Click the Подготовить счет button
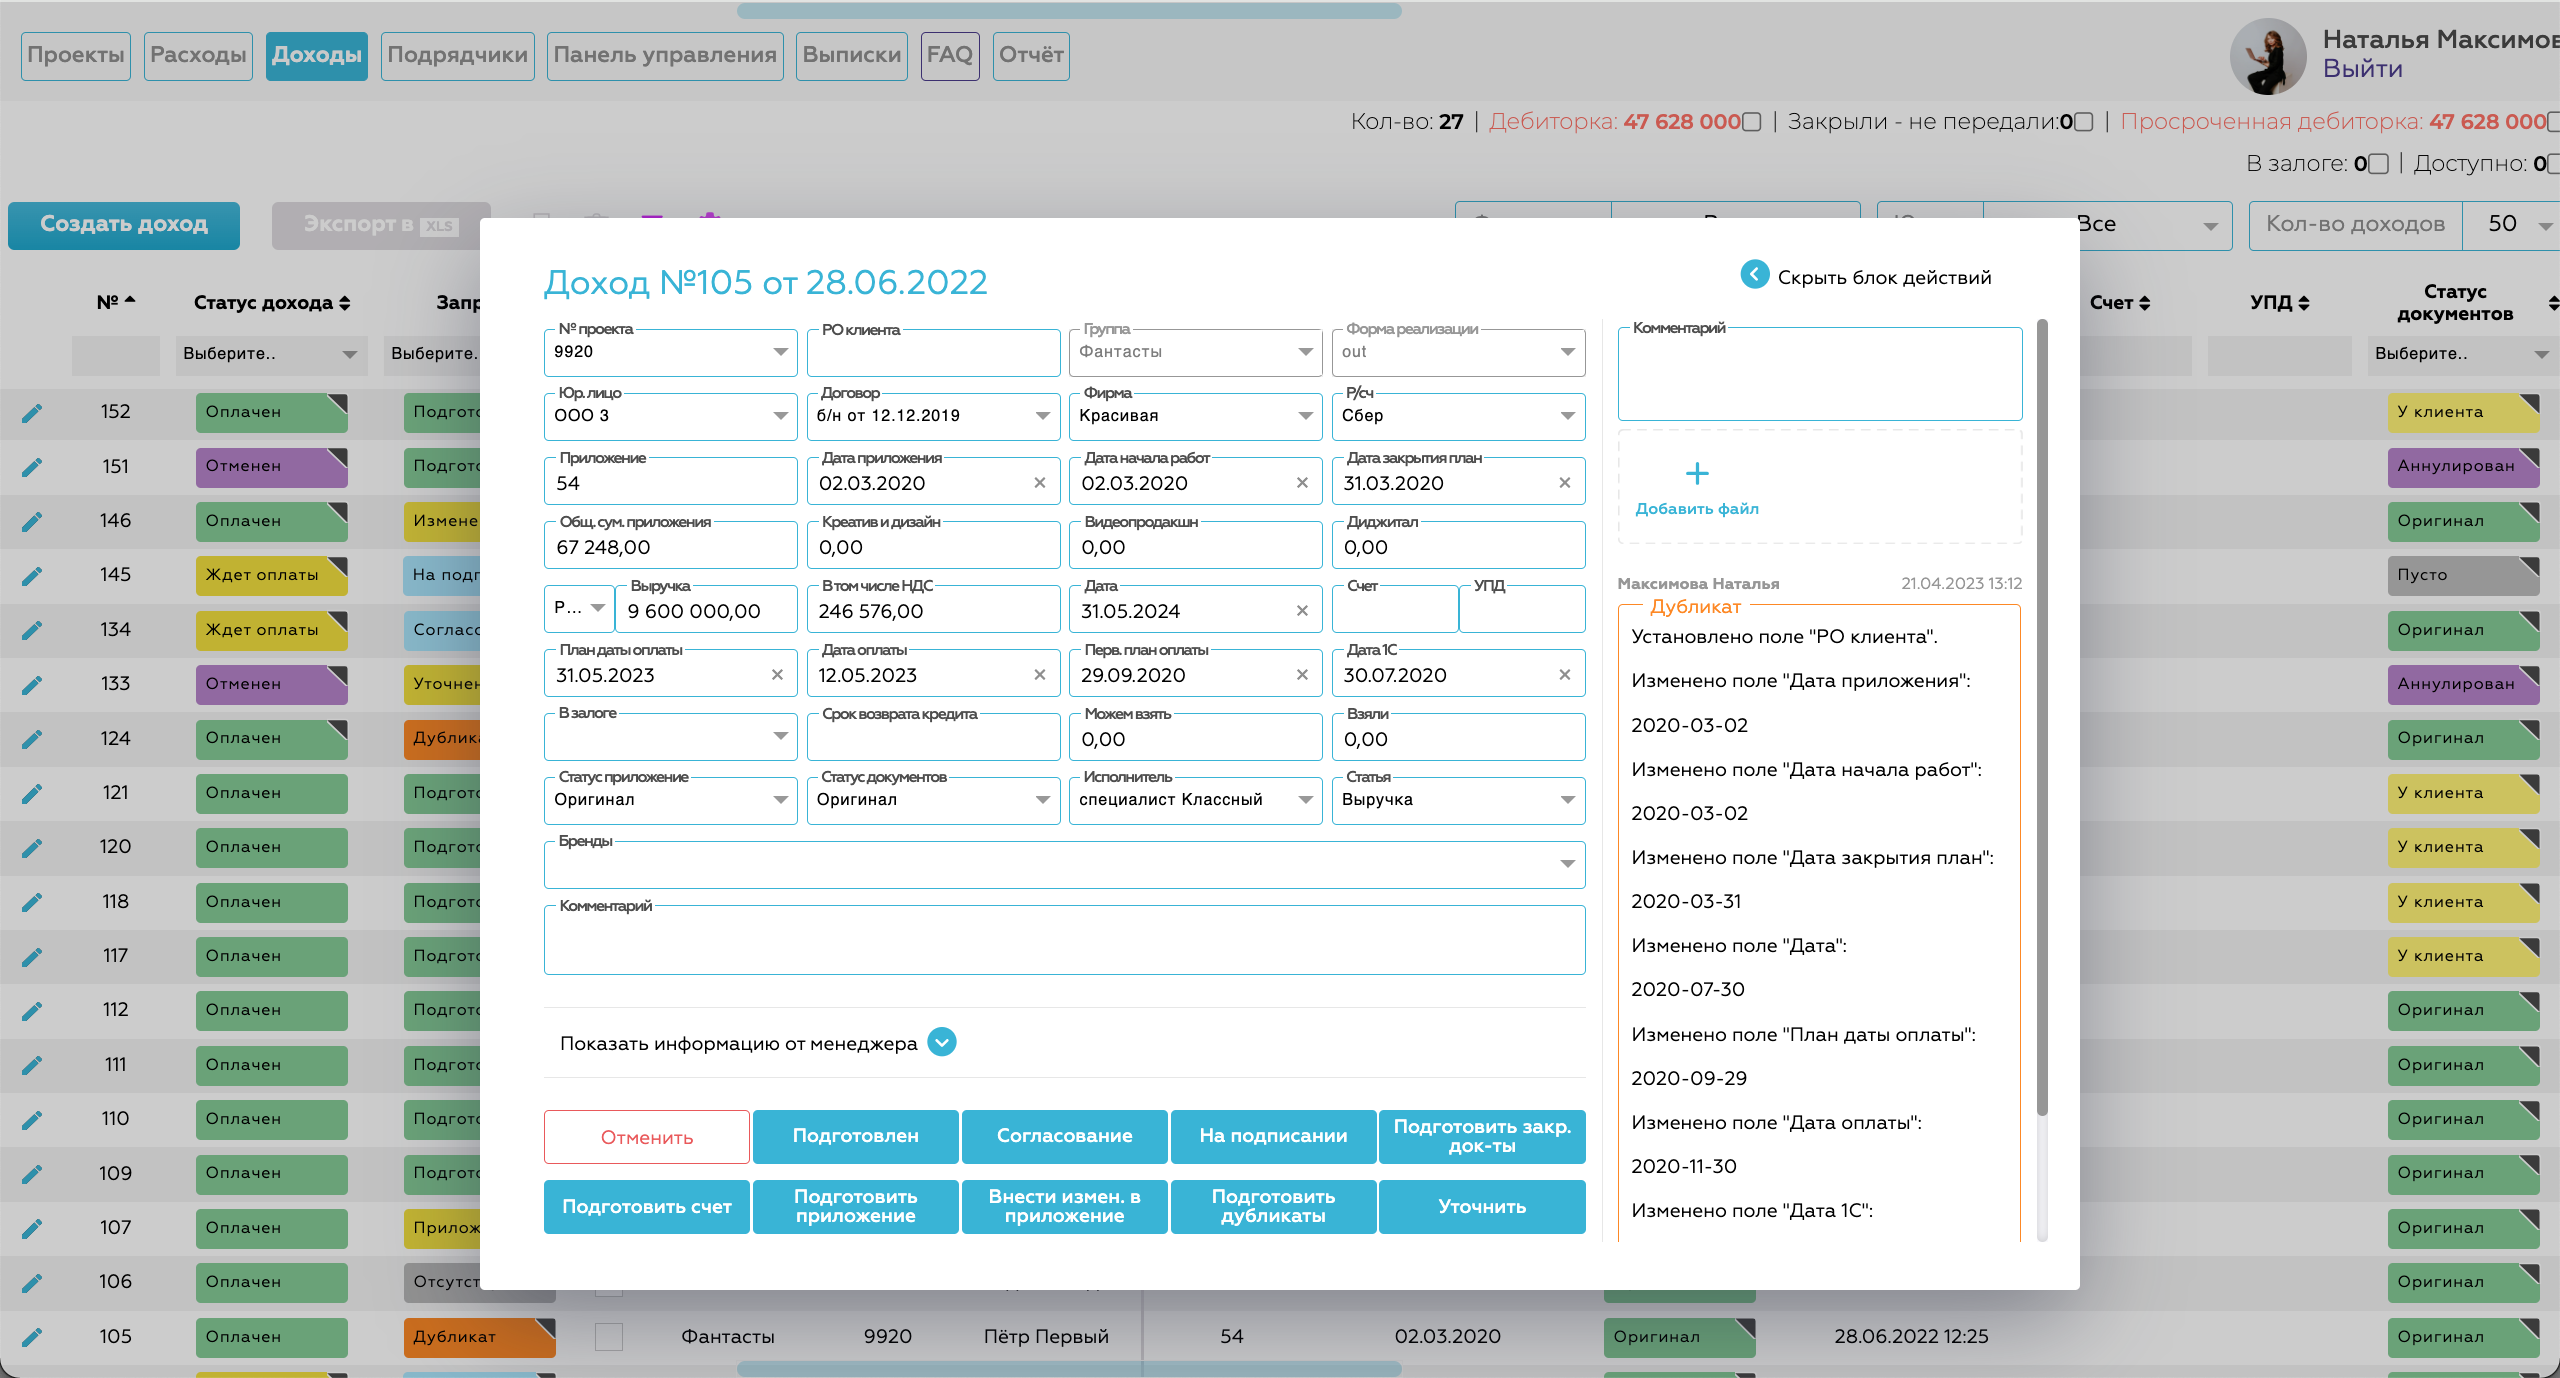This screenshot has height=1378, width=2560. (x=646, y=1207)
